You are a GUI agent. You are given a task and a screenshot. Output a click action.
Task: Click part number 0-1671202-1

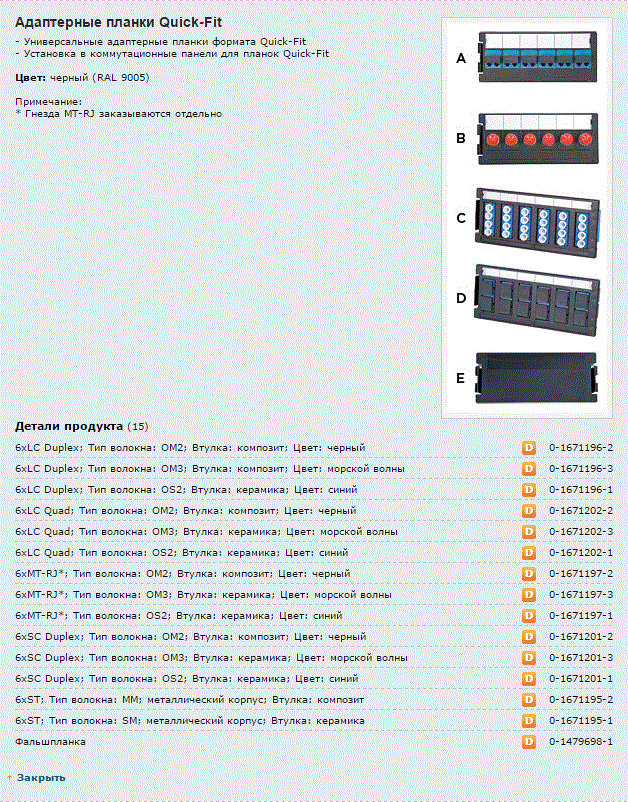581,552
